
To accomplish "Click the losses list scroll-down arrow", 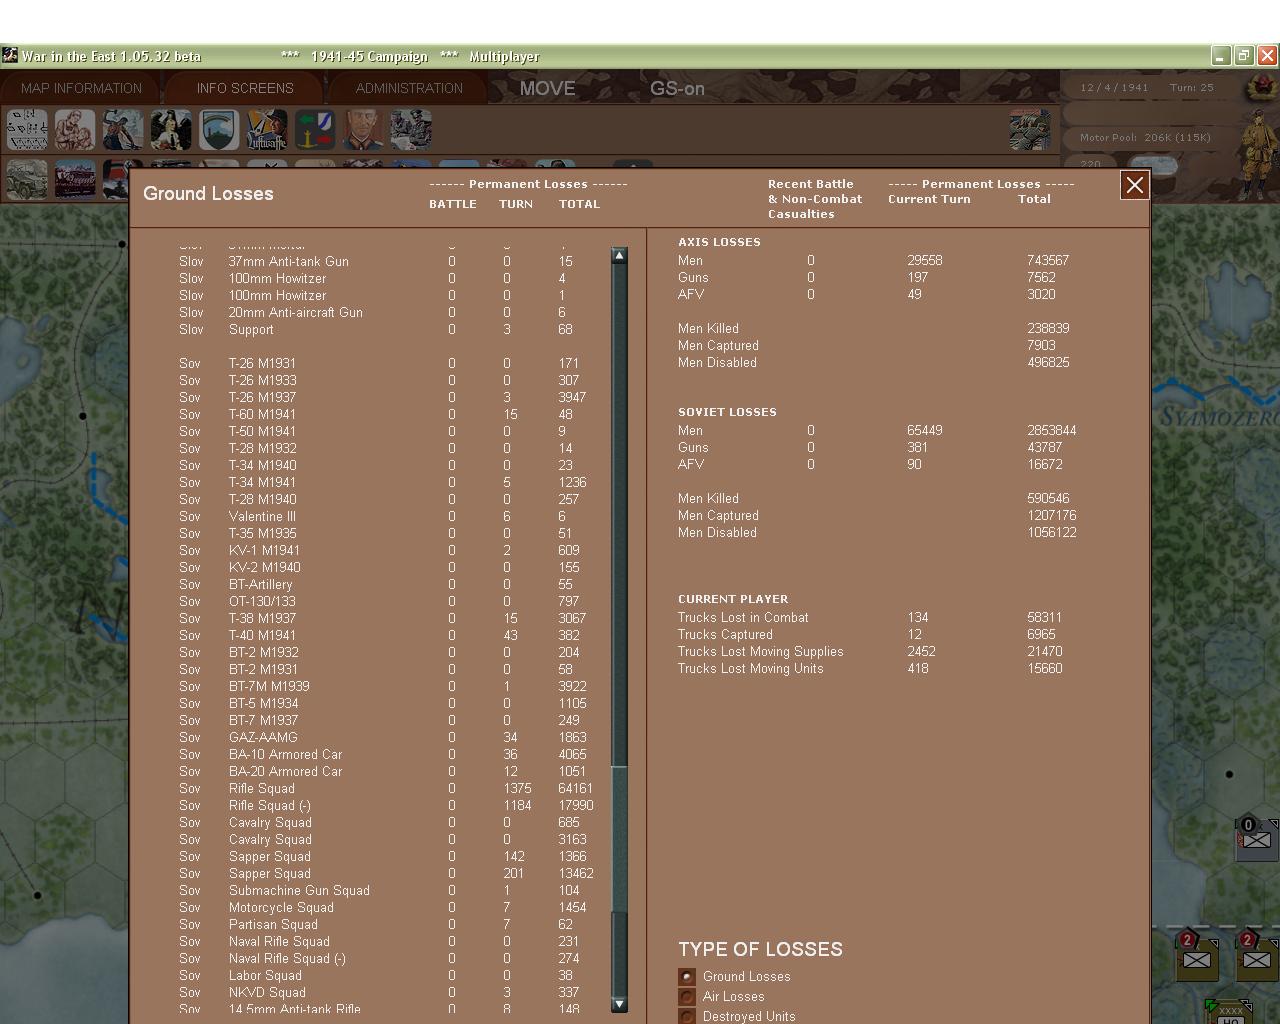I will click(x=619, y=1003).
